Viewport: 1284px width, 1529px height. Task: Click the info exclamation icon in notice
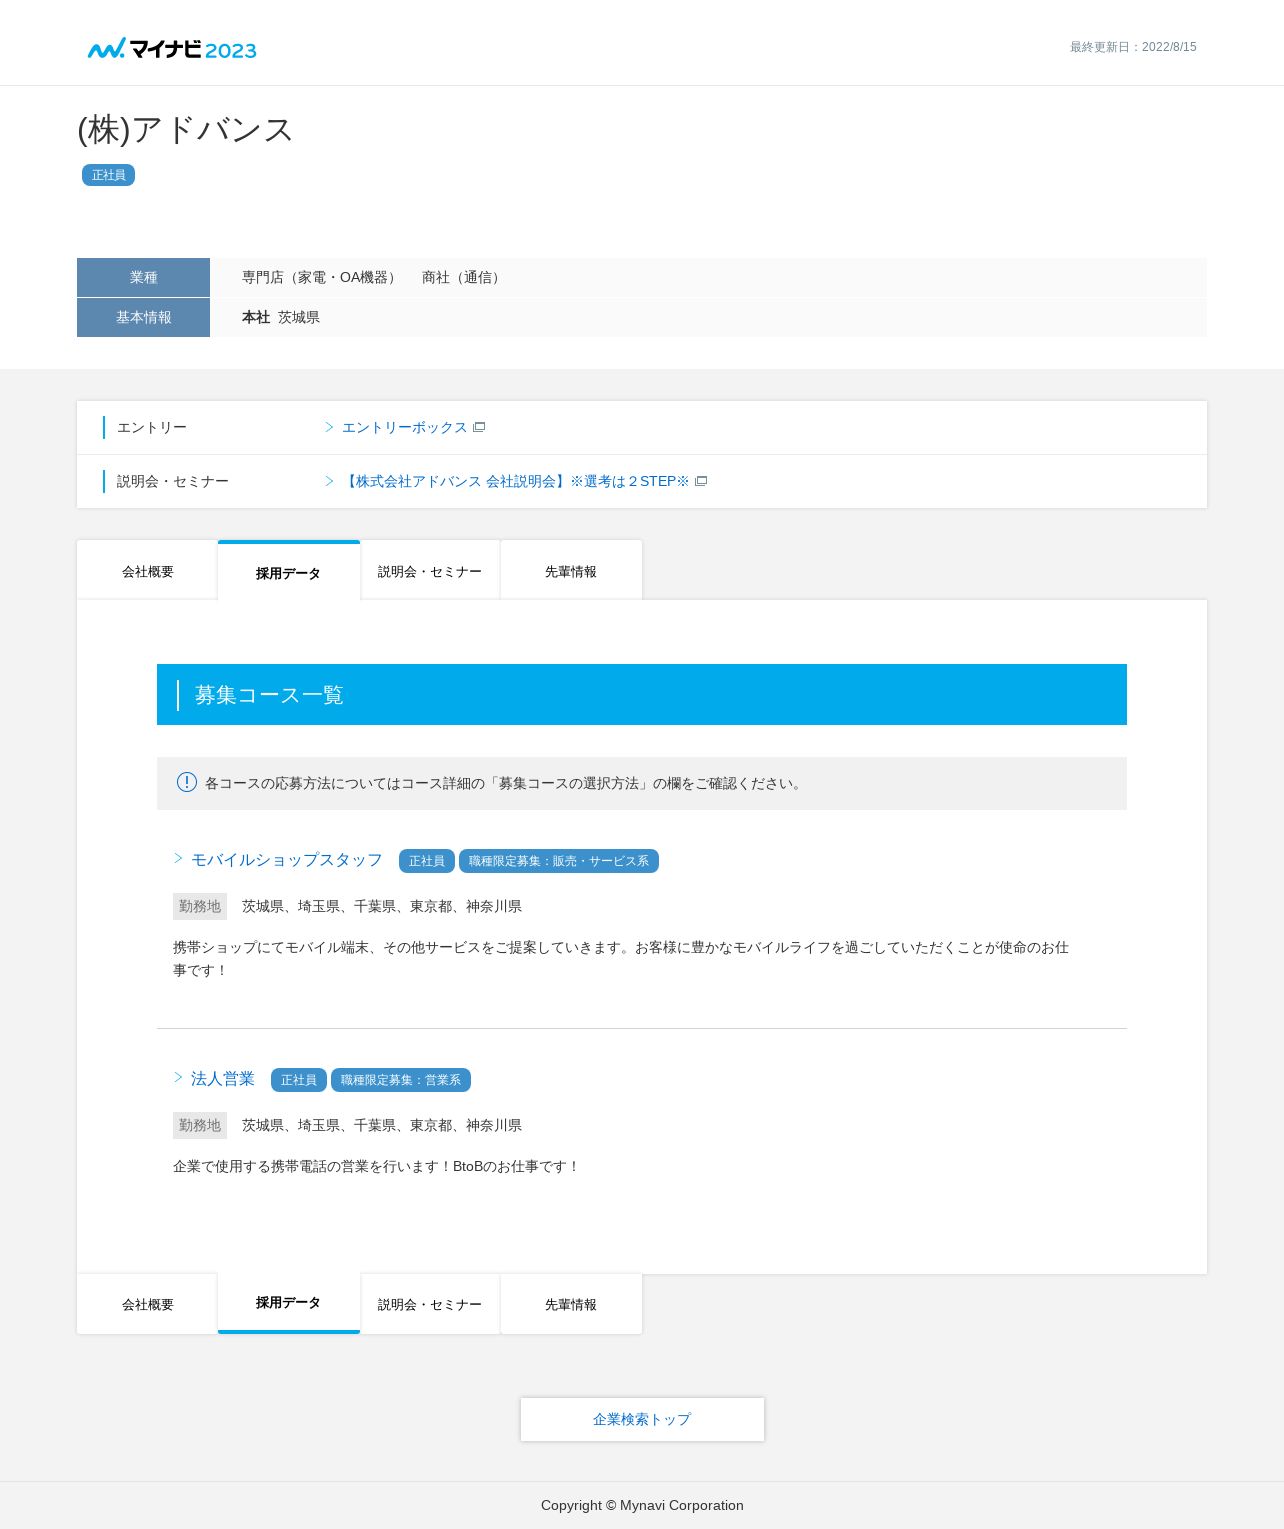pyautogui.click(x=187, y=782)
